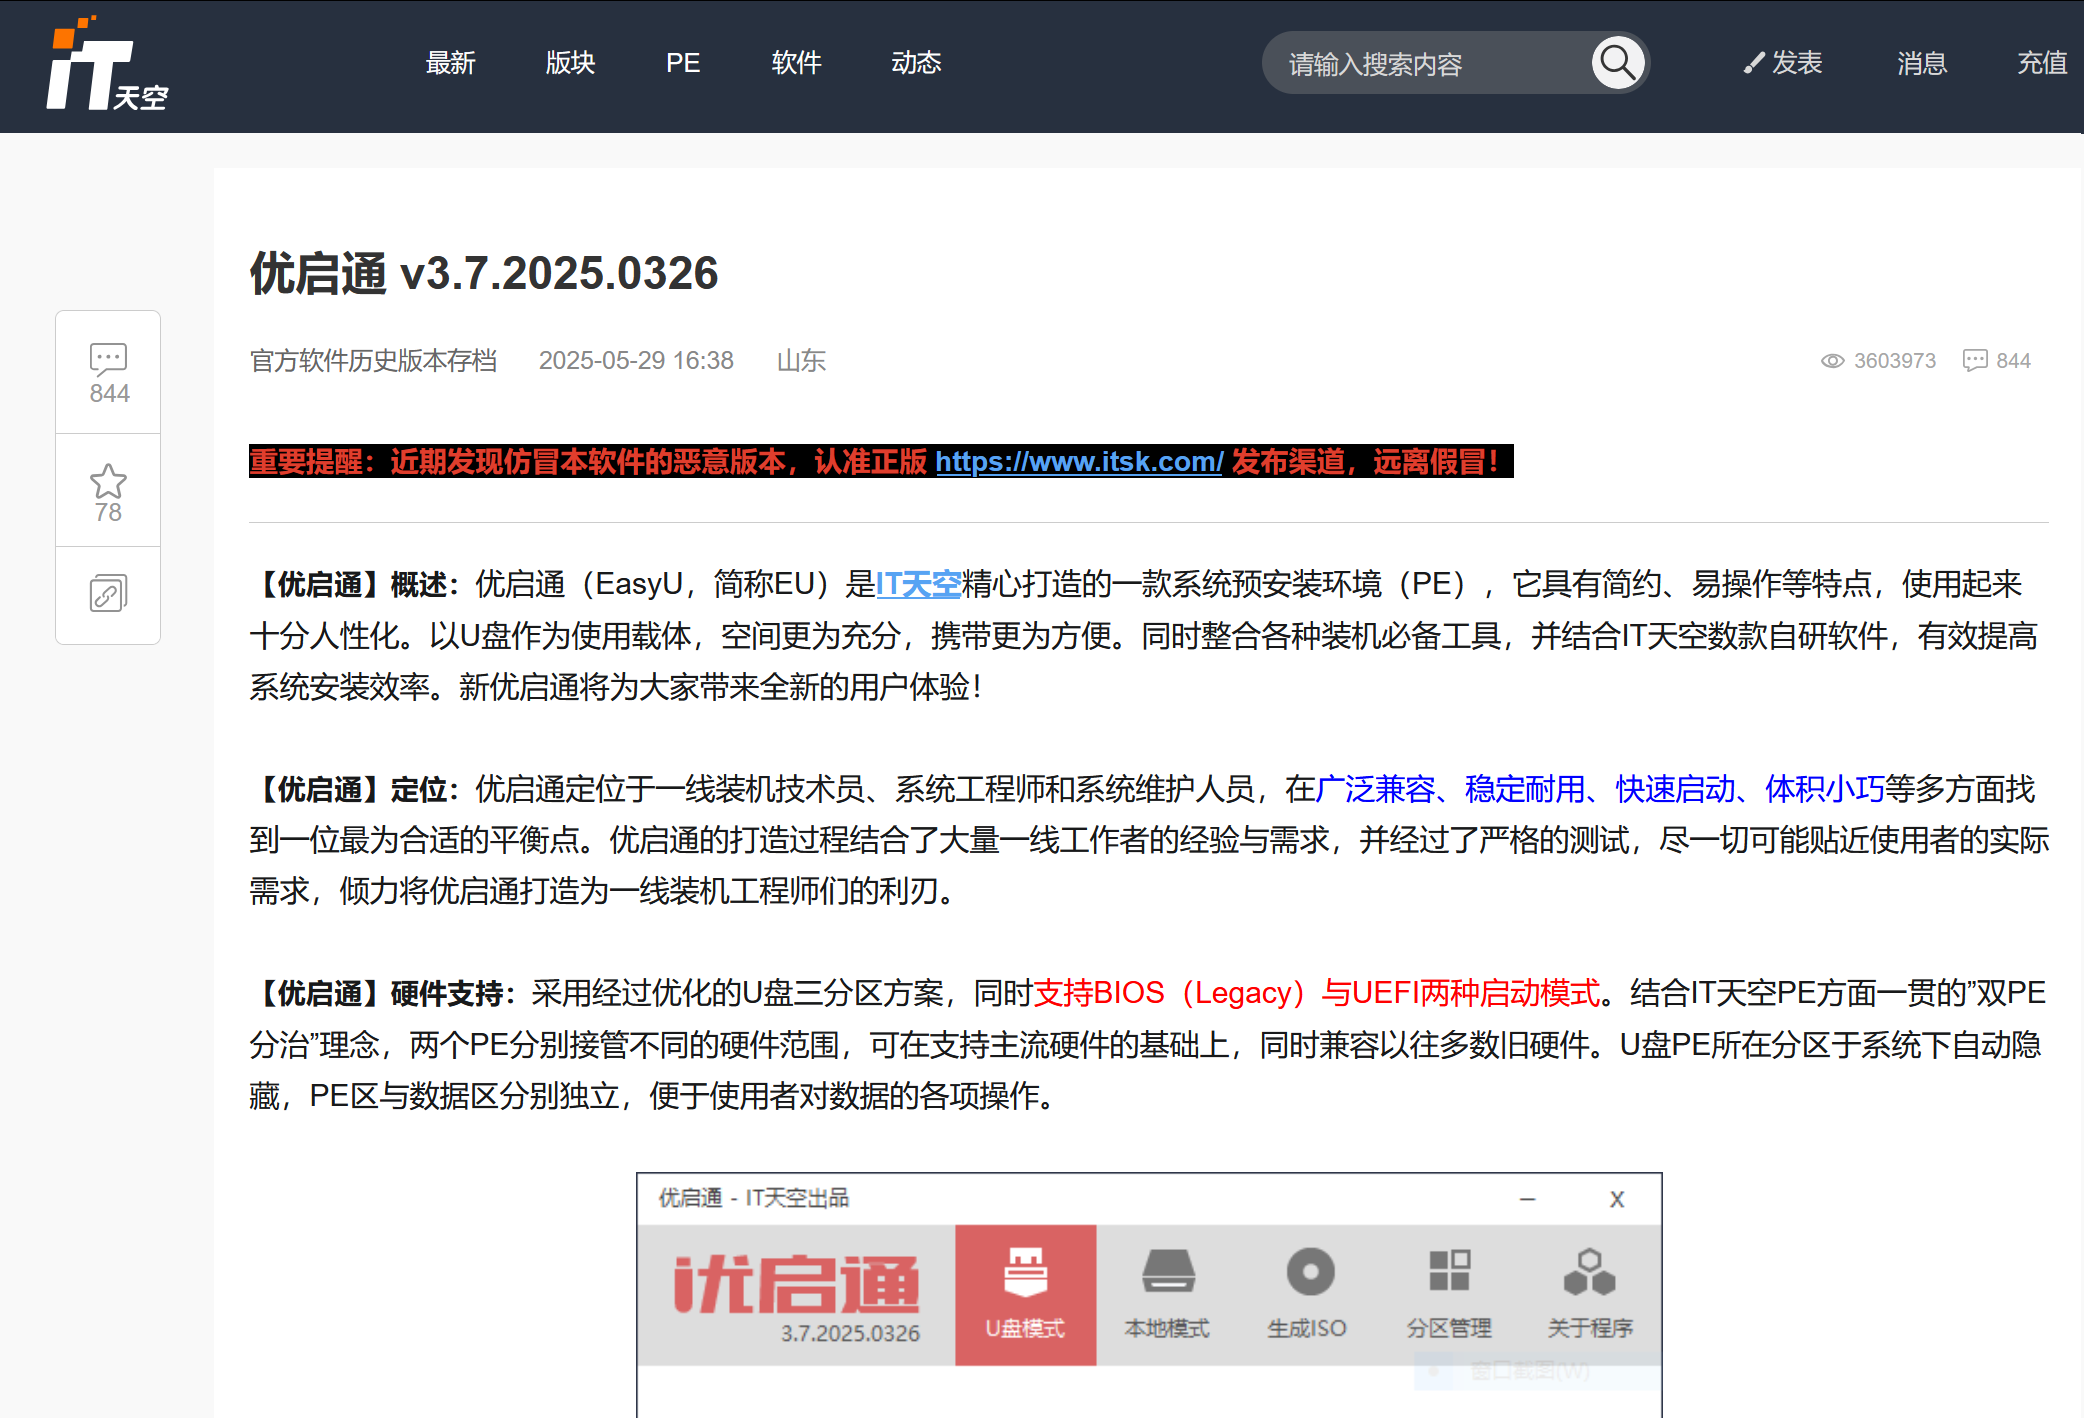The image size is (2084, 1418).
Task: Open the https://www.itsk.com/ link
Action: pos(1079,462)
